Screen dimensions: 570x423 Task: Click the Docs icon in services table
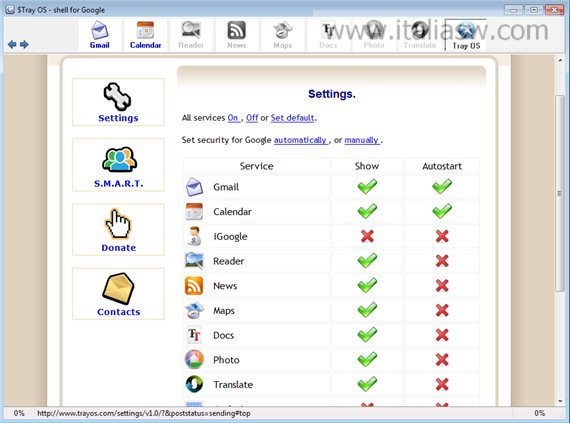[x=194, y=335]
